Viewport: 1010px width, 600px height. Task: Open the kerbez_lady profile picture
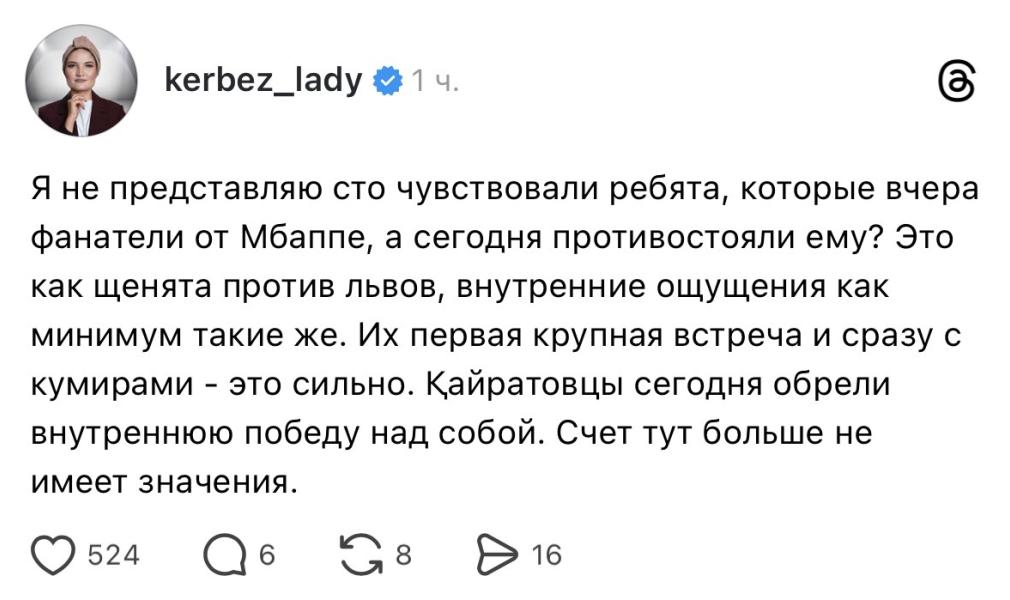point(81,81)
